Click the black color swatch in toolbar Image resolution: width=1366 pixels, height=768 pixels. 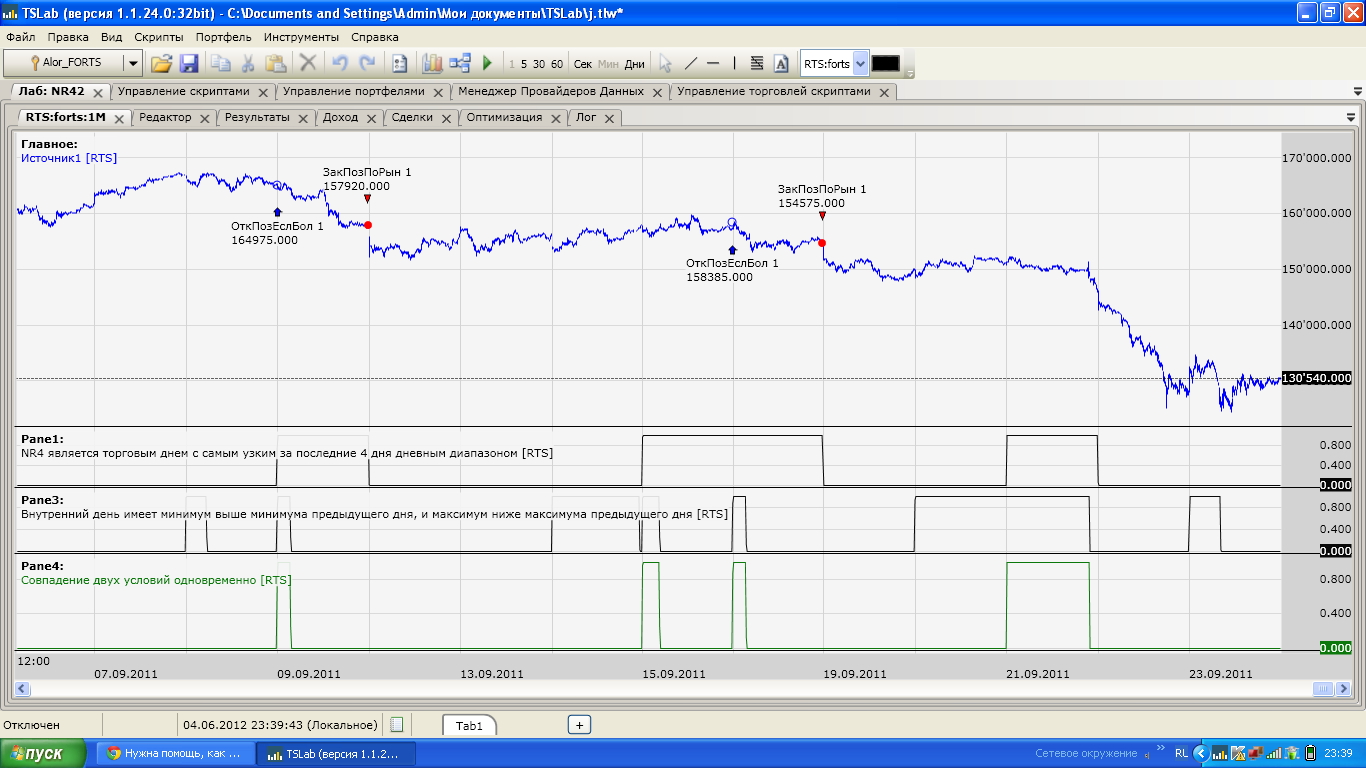[885, 63]
